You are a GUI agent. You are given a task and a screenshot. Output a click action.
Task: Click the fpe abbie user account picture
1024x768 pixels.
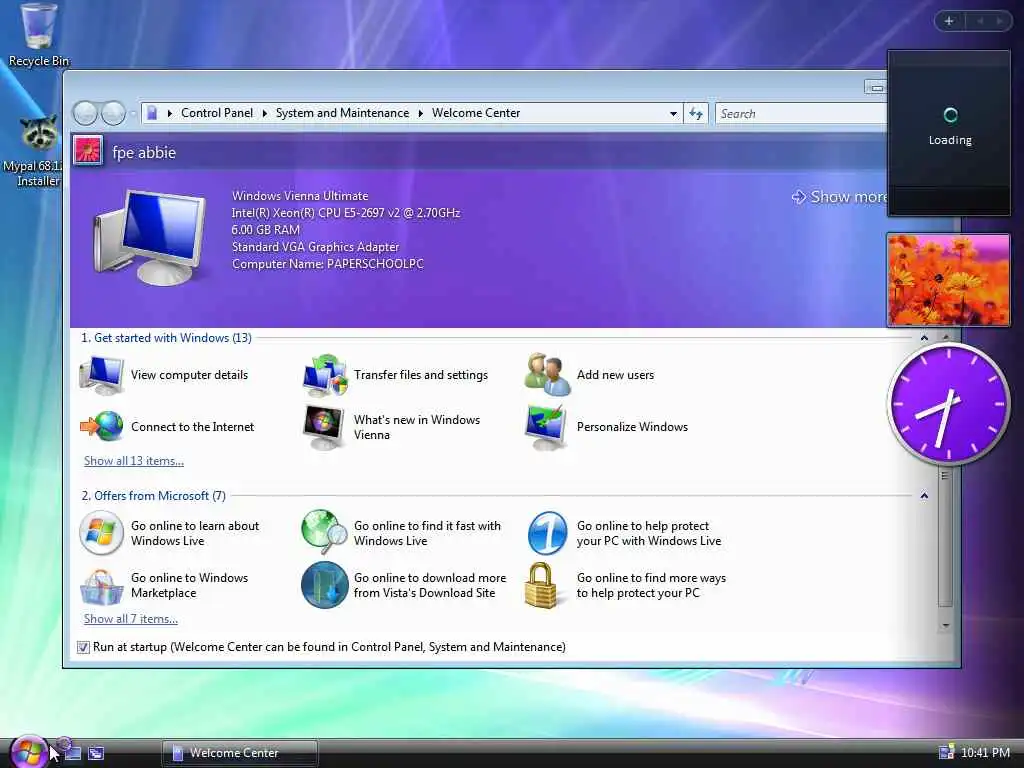pos(88,152)
